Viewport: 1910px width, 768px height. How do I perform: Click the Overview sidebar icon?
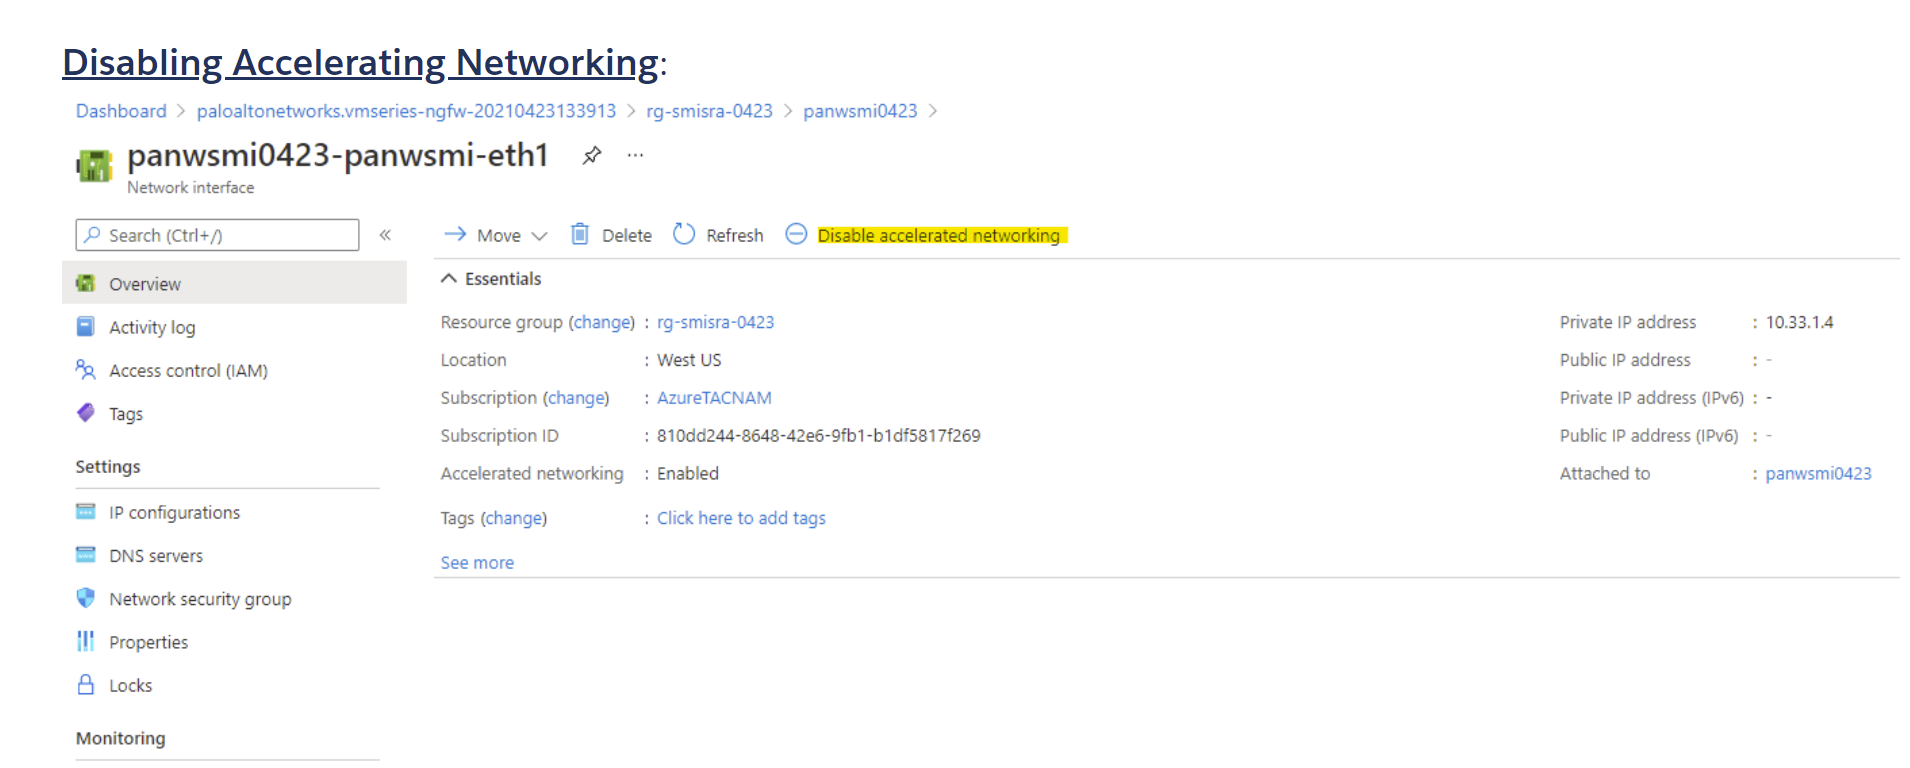pos(86,283)
